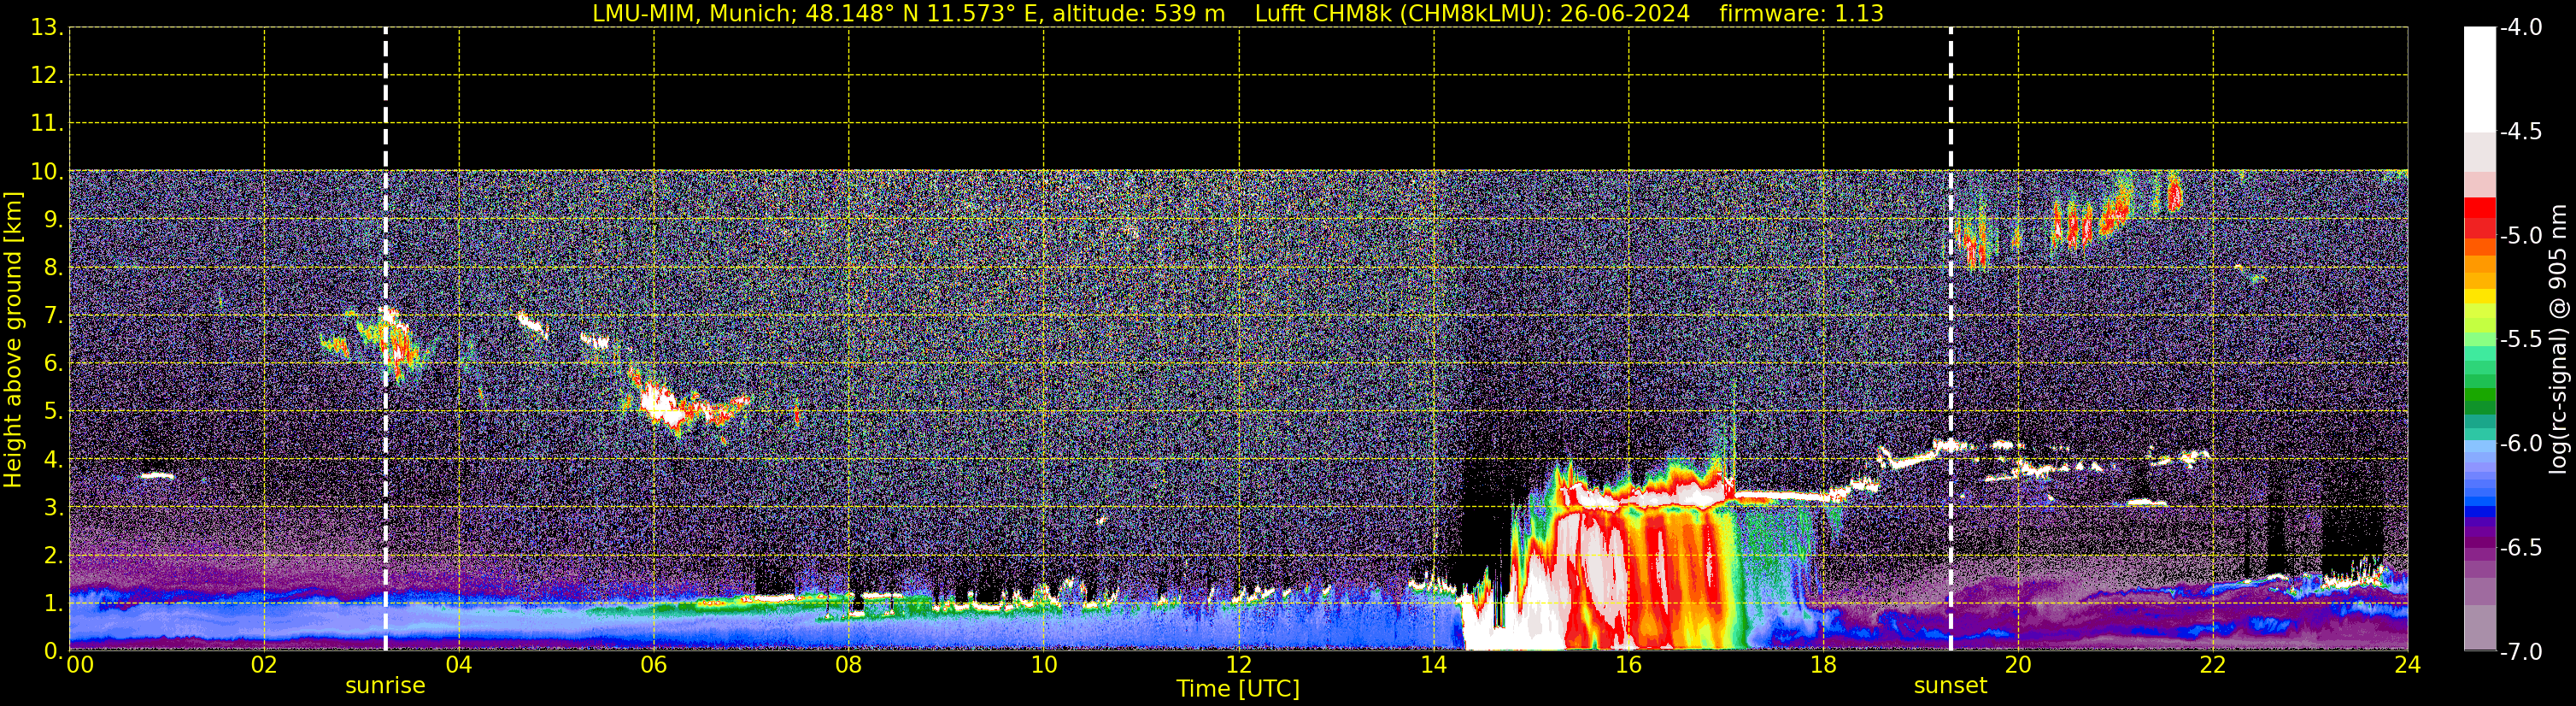2576x706 pixels.
Task: Click the "-7.0" colorbar tick label
Action: click(x=2520, y=652)
